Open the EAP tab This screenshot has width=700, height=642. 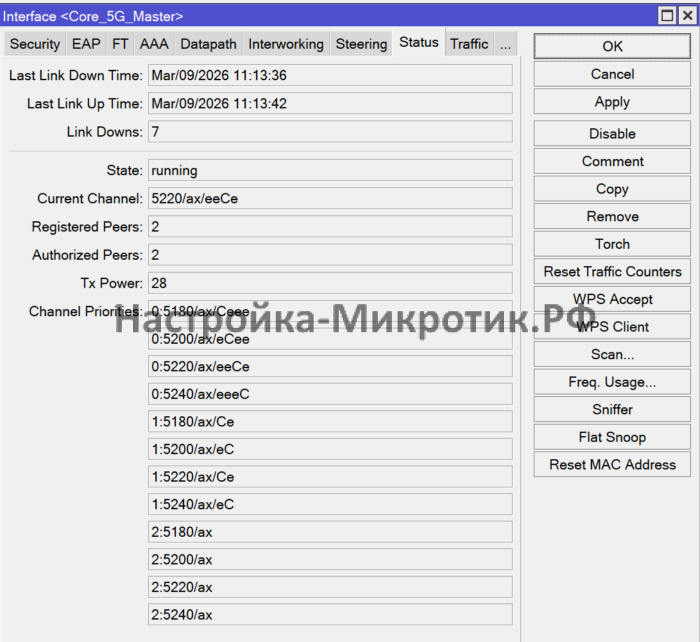(x=86, y=44)
